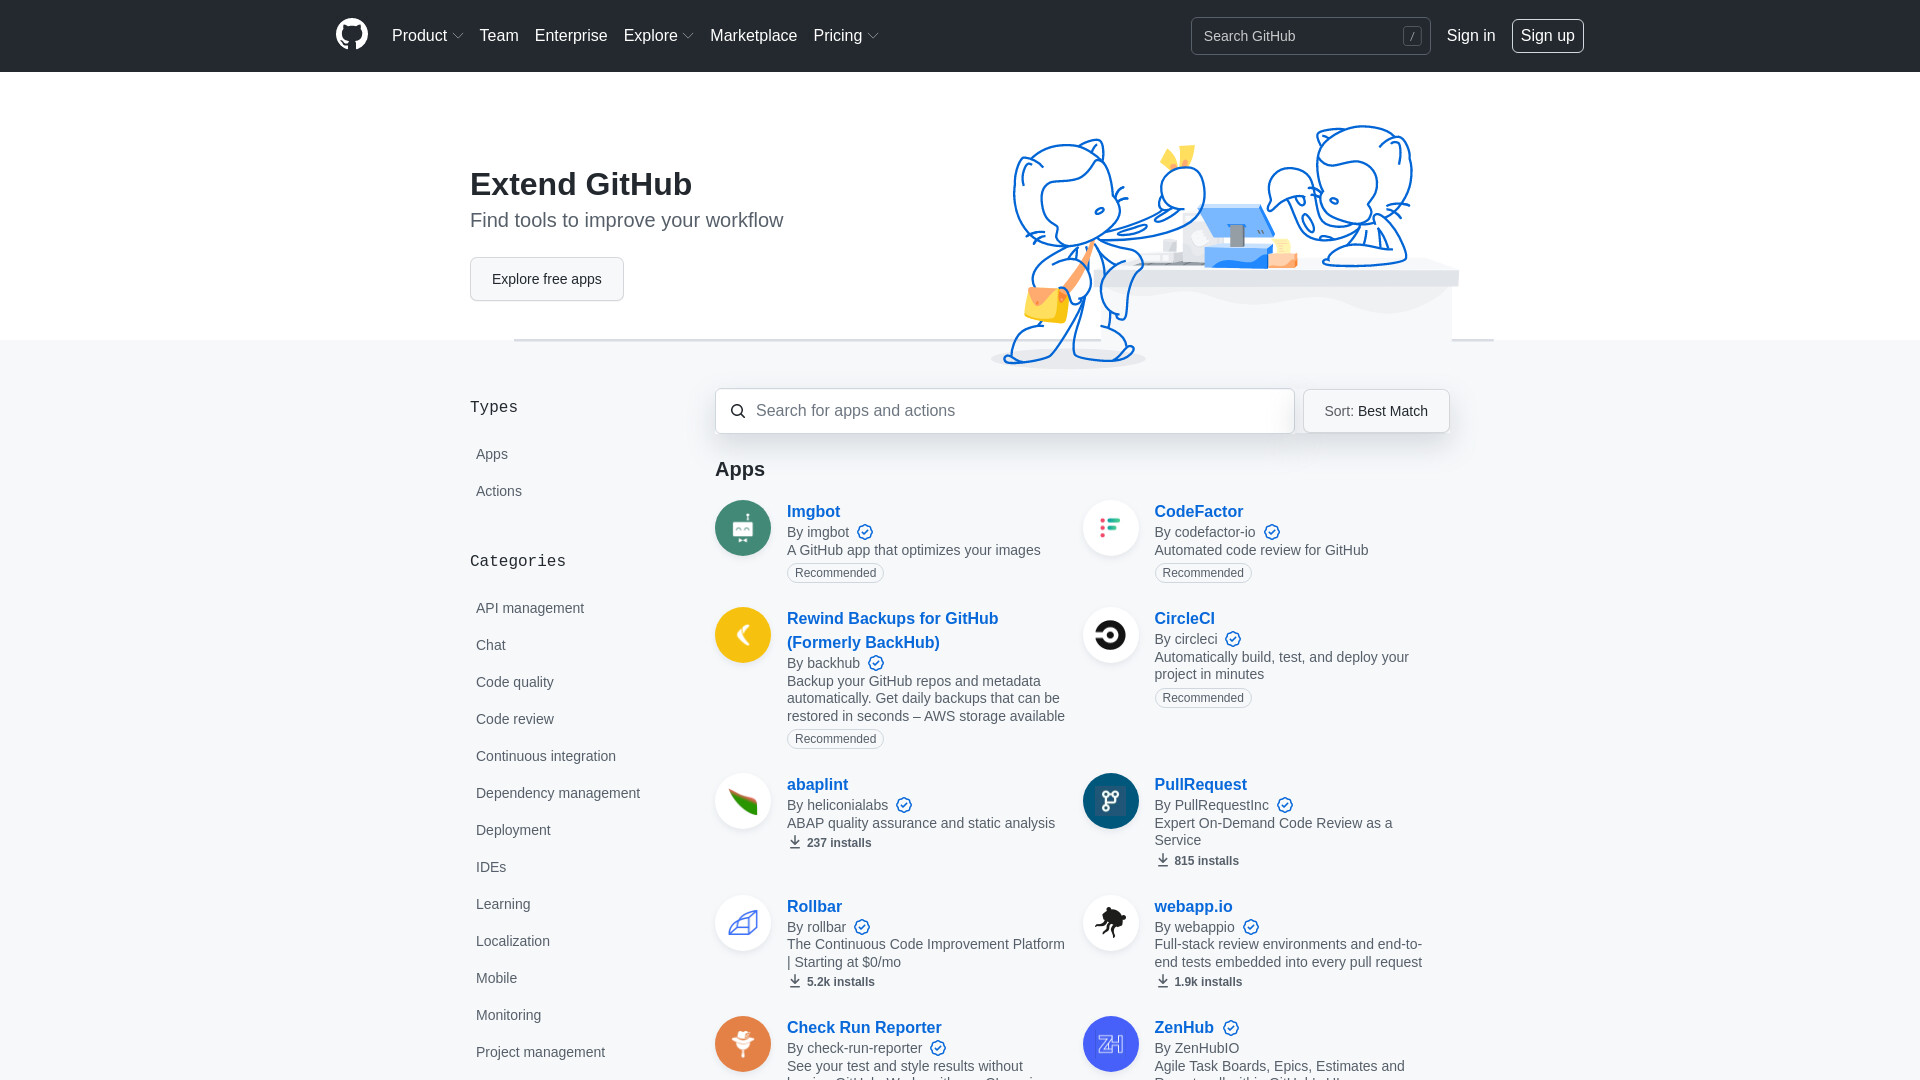Open the CircleCI title link
Viewport: 1920px width, 1080px height.
[x=1185, y=619]
